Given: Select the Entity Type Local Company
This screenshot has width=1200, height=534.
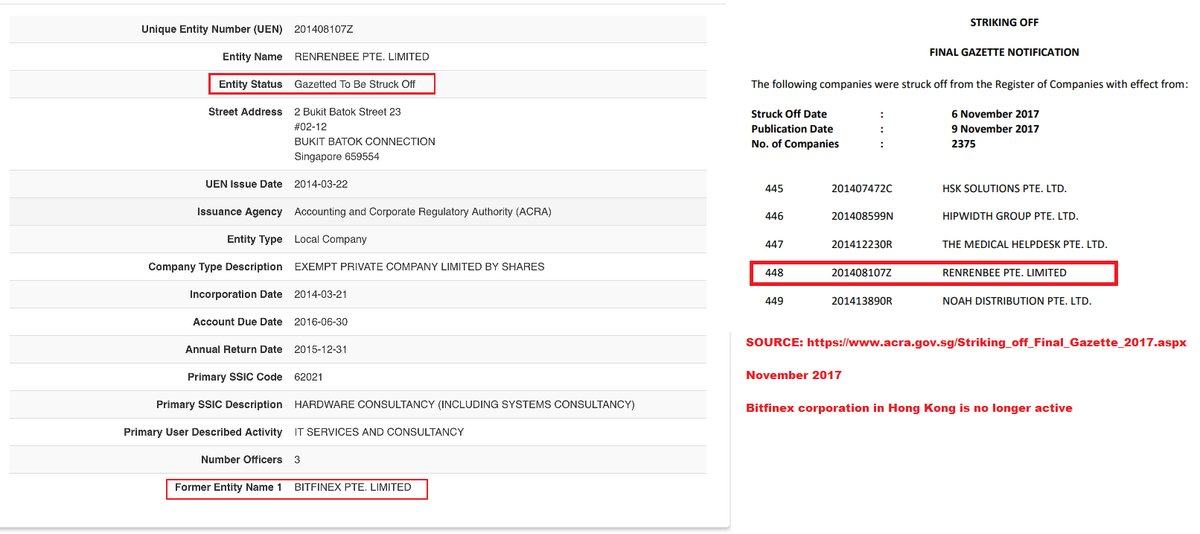Looking at the screenshot, I should [x=330, y=240].
